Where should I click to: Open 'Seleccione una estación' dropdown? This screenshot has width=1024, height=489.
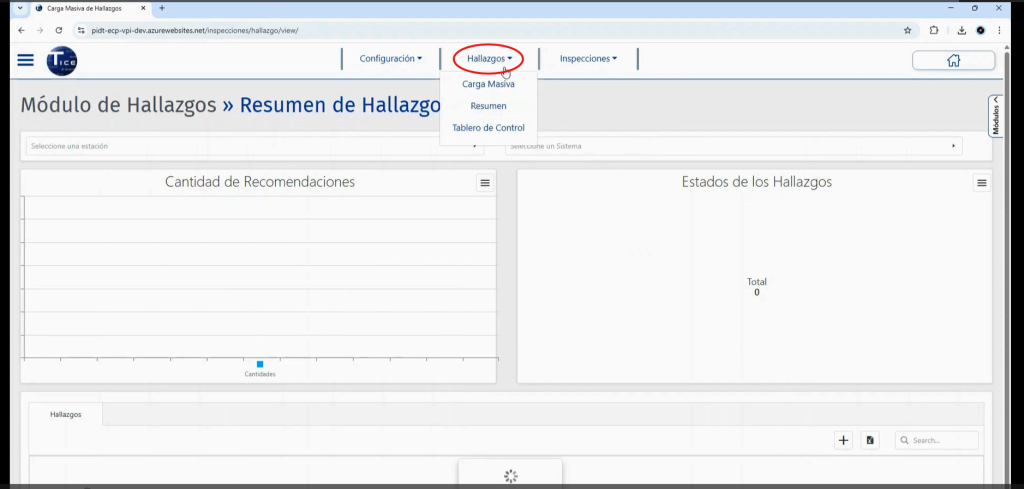pos(253,146)
